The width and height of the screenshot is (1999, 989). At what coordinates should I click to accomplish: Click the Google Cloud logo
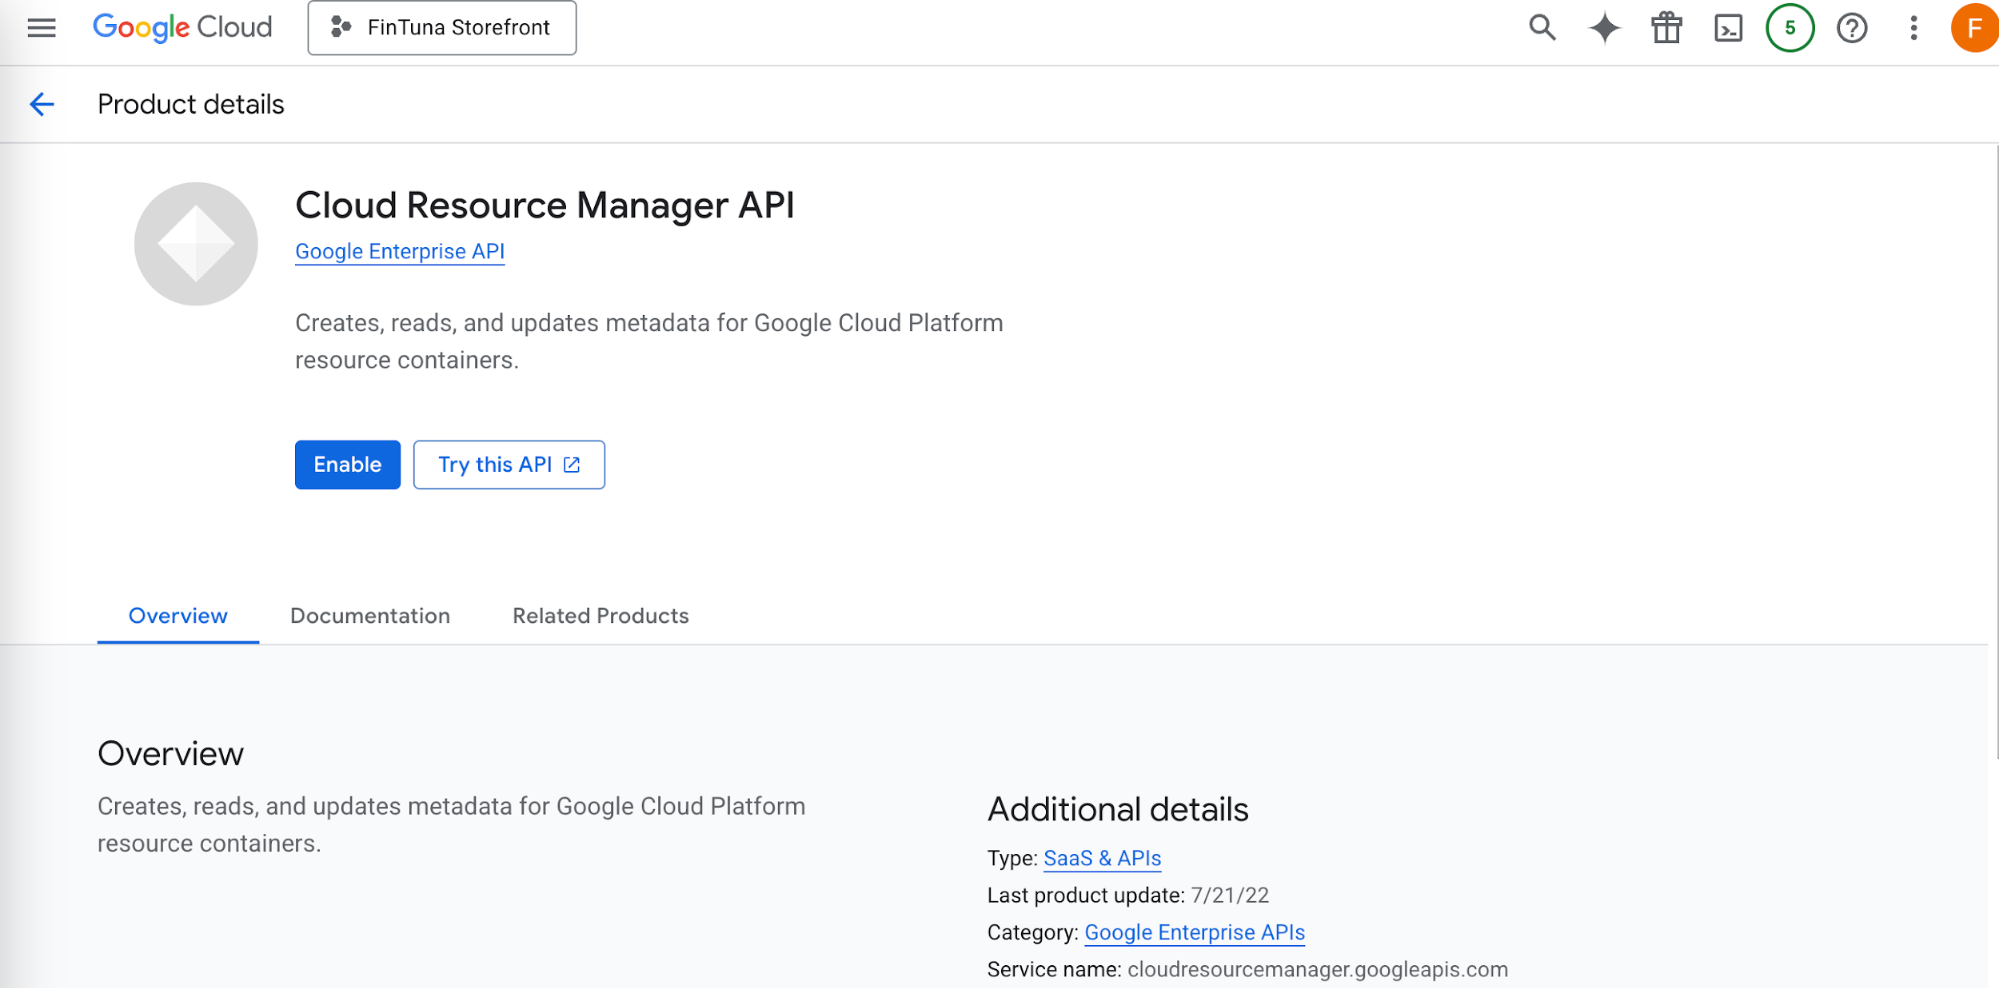coord(182,27)
